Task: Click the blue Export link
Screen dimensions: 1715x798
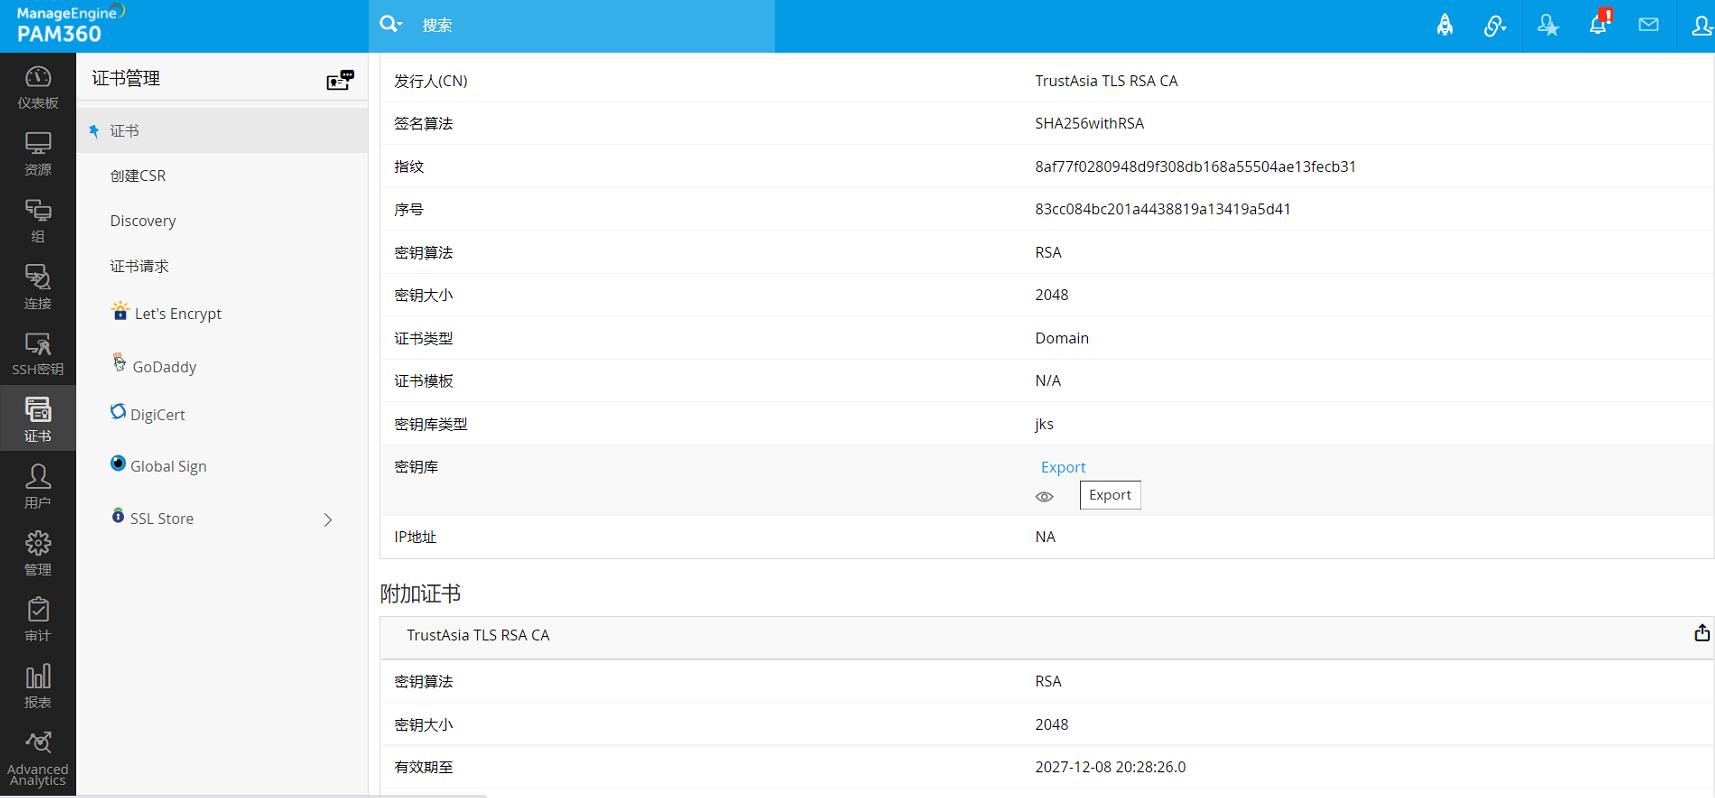Action: (1063, 467)
